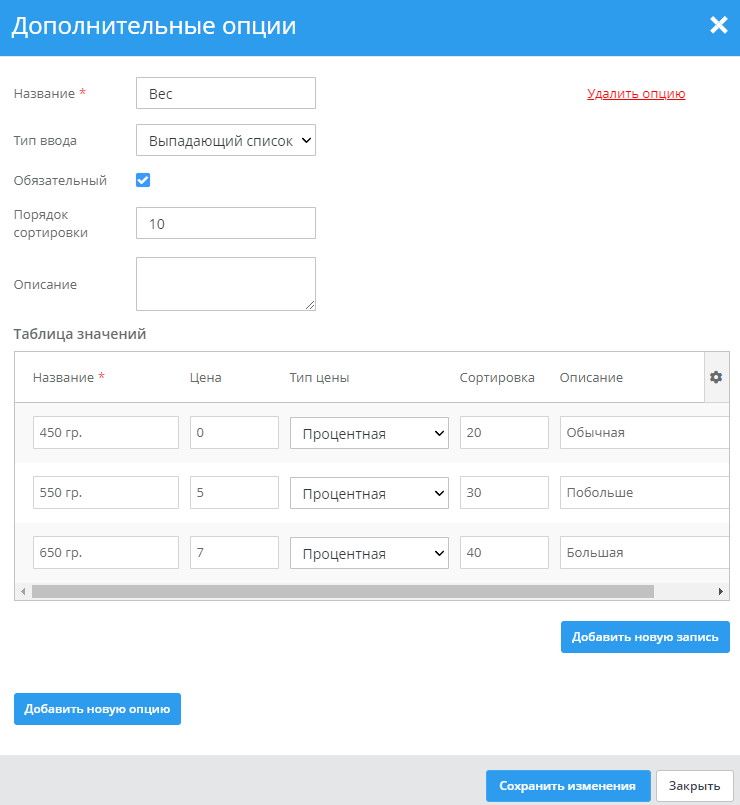
Task: Click the description field containing Большая
Action: [643, 552]
